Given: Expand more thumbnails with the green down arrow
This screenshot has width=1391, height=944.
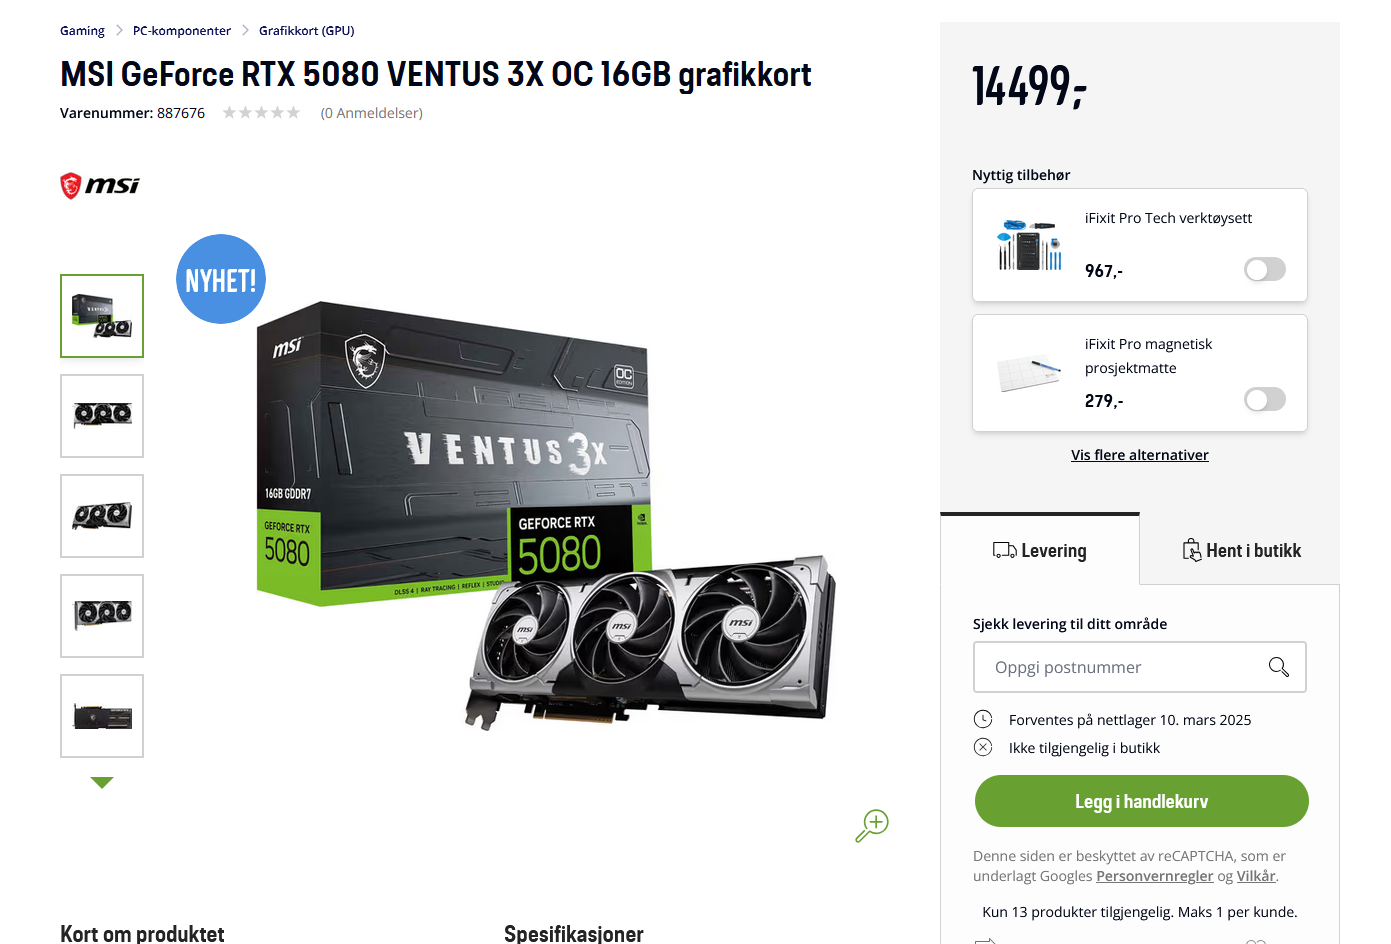Looking at the screenshot, I should tap(102, 783).
